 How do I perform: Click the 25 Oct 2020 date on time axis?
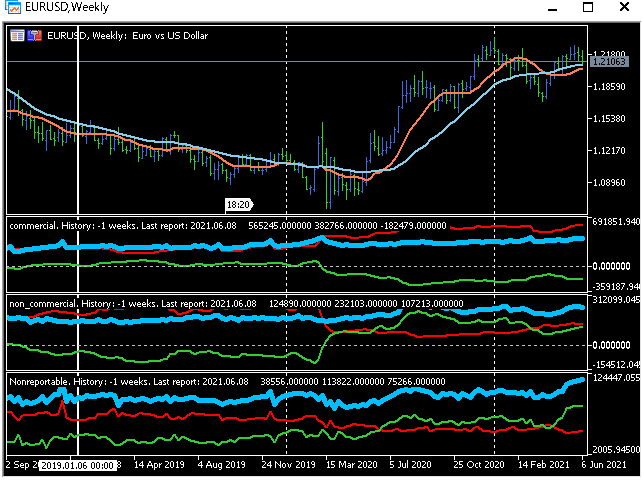pos(479,465)
